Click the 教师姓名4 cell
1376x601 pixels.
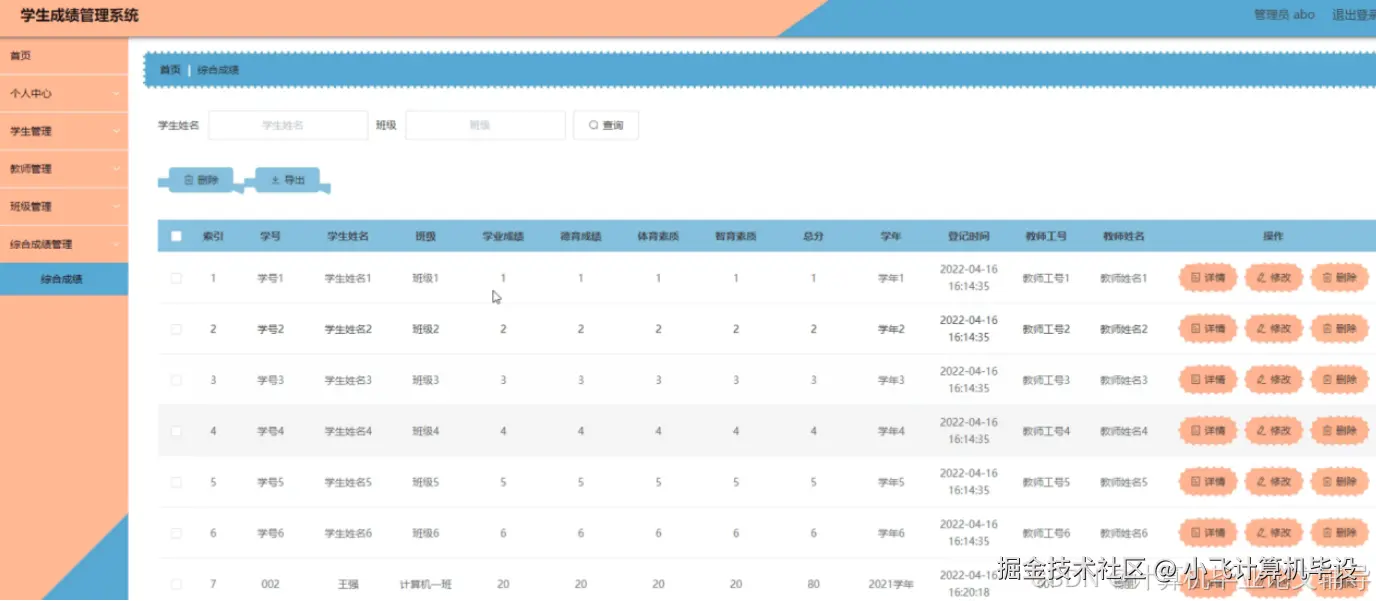(x=1124, y=431)
